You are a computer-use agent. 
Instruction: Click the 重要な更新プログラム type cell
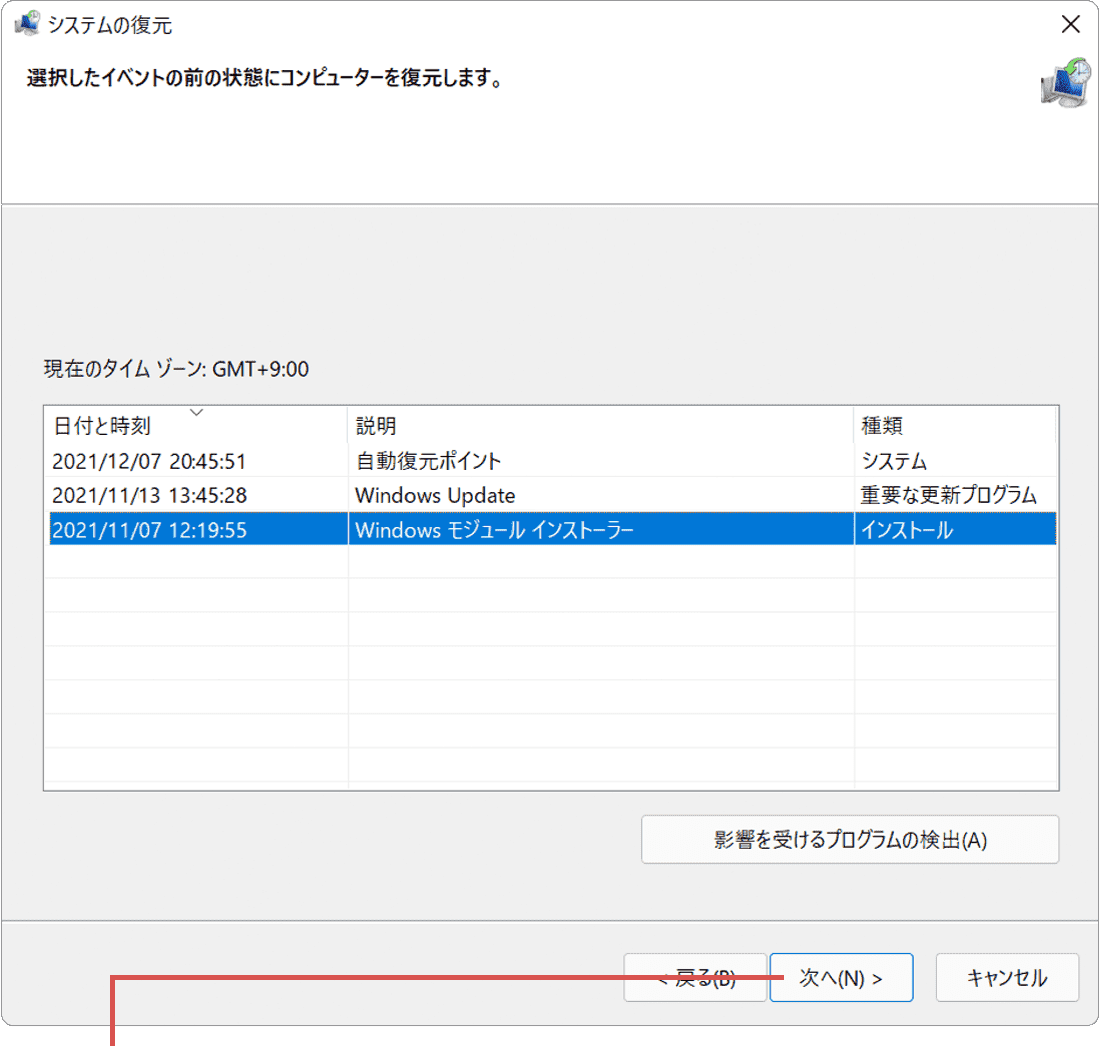point(949,495)
